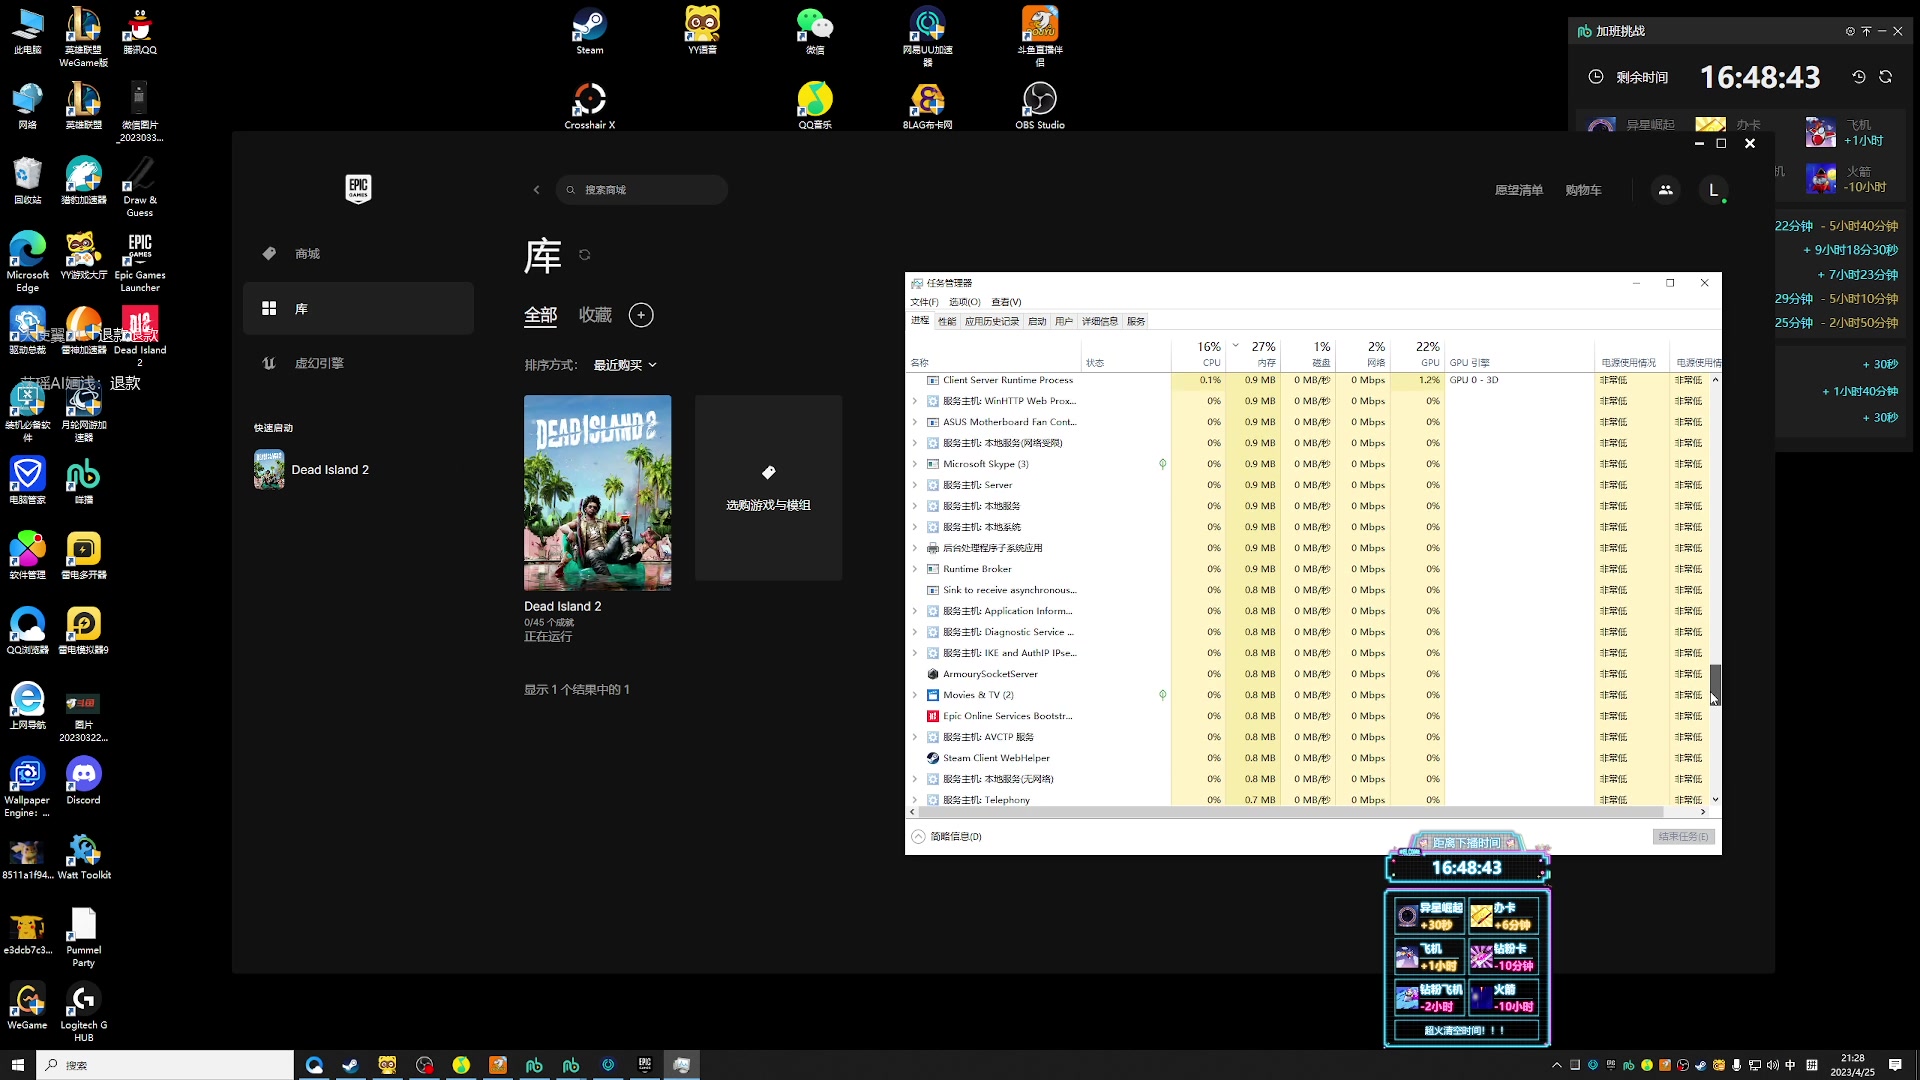Collapse to 简略信息 fewer details view
Screen dimensions: 1920x1080
click(x=946, y=837)
